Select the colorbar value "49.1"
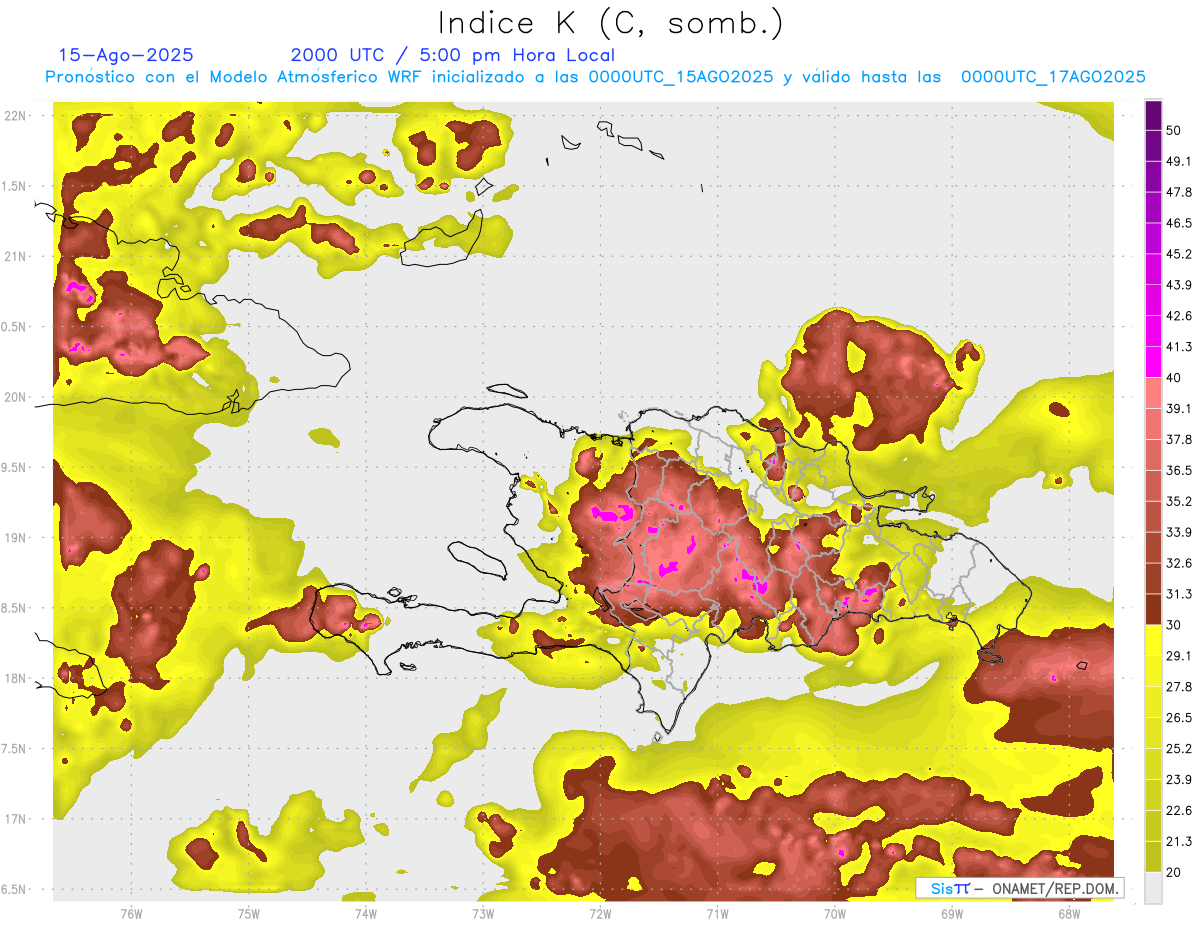 (1178, 161)
